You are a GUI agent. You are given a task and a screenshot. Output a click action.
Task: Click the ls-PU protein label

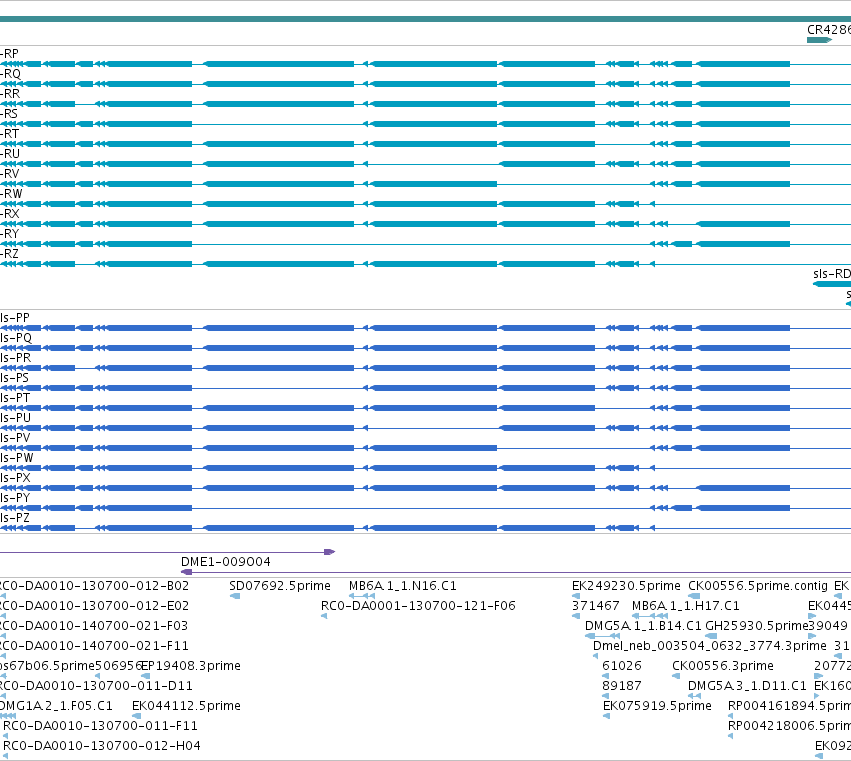[x=15, y=418]
